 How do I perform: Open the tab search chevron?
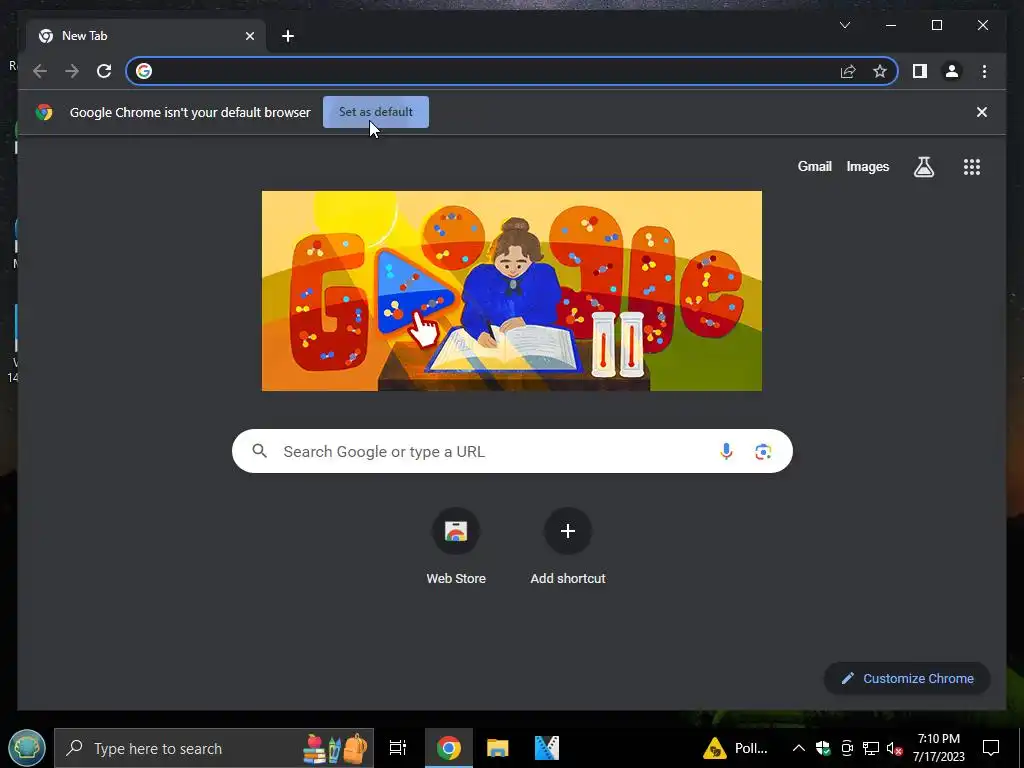pos(844,25)
